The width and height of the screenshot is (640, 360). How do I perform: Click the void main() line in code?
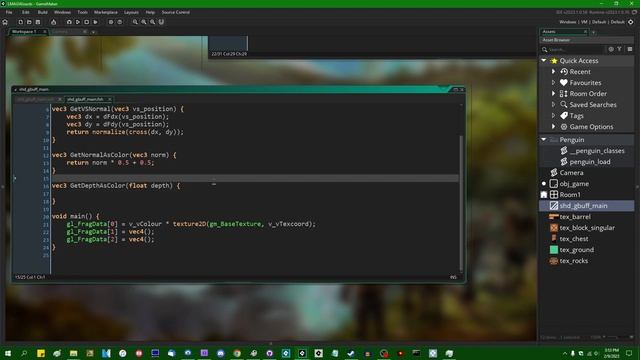pos(76,216)
